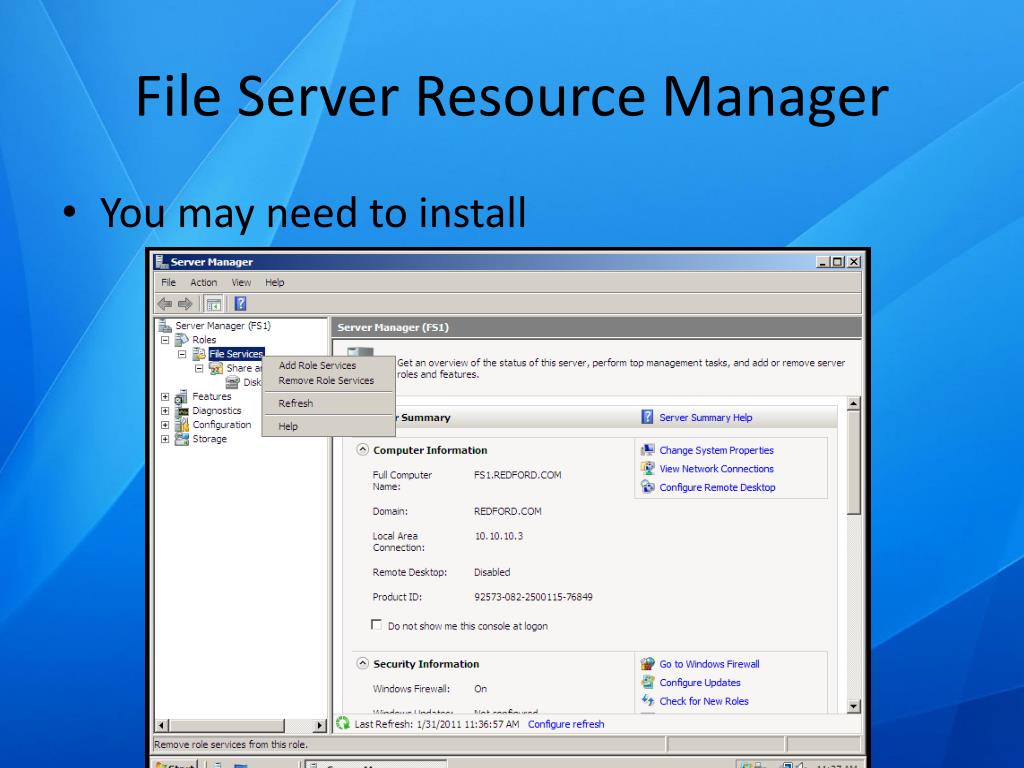The height and width of the screenshot is (768, 1024).
Task: Toggle the show/hide console tree icon
Action: coord(214,304)
